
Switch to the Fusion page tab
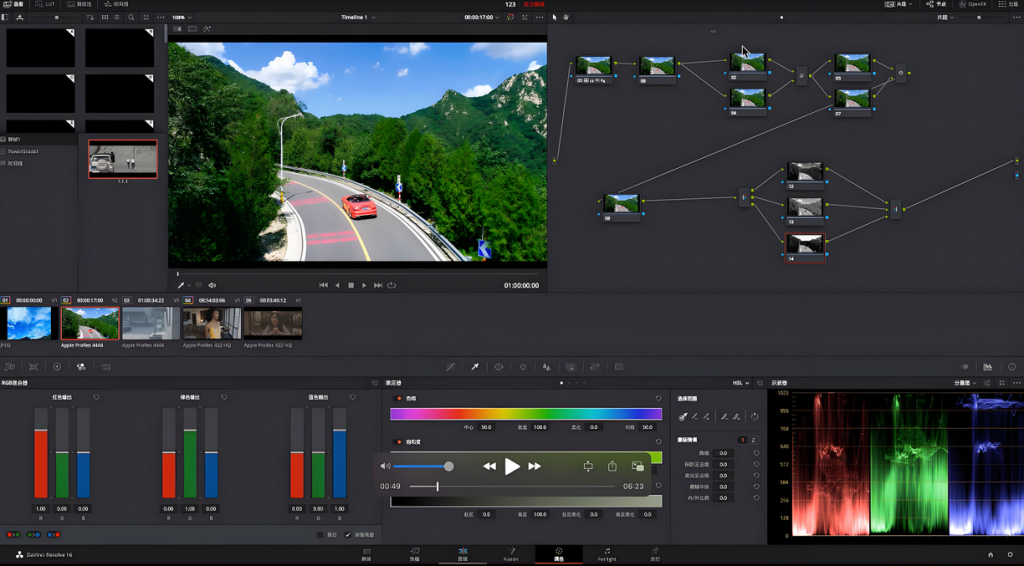510,554
